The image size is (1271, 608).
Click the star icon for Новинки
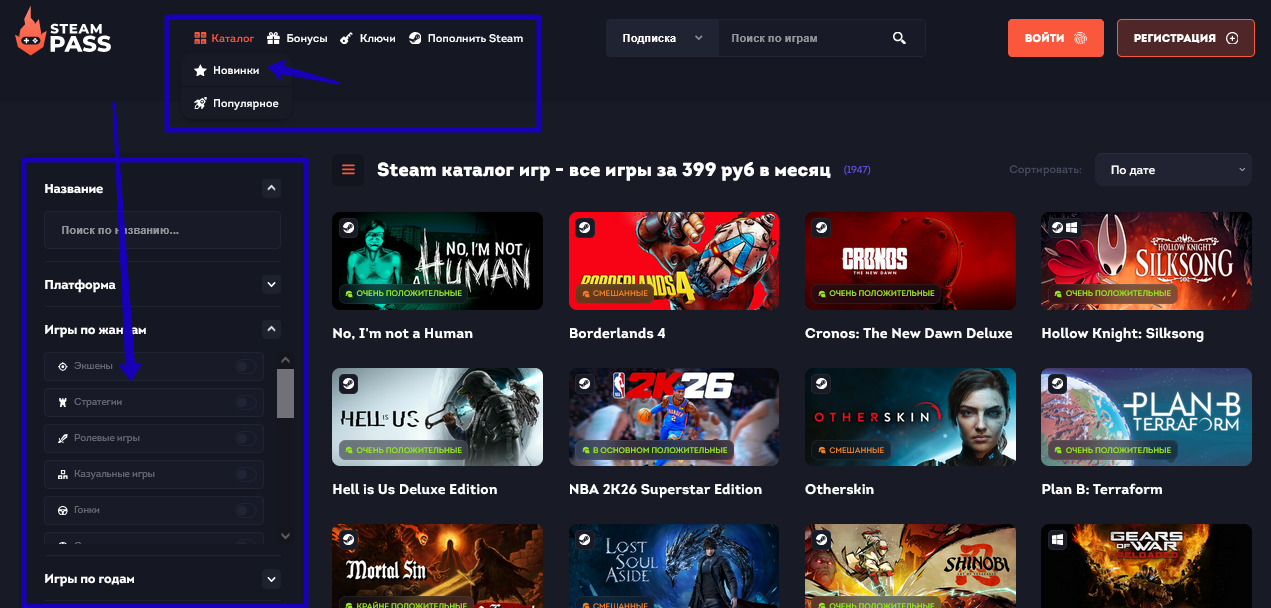(x=200, y=71)
